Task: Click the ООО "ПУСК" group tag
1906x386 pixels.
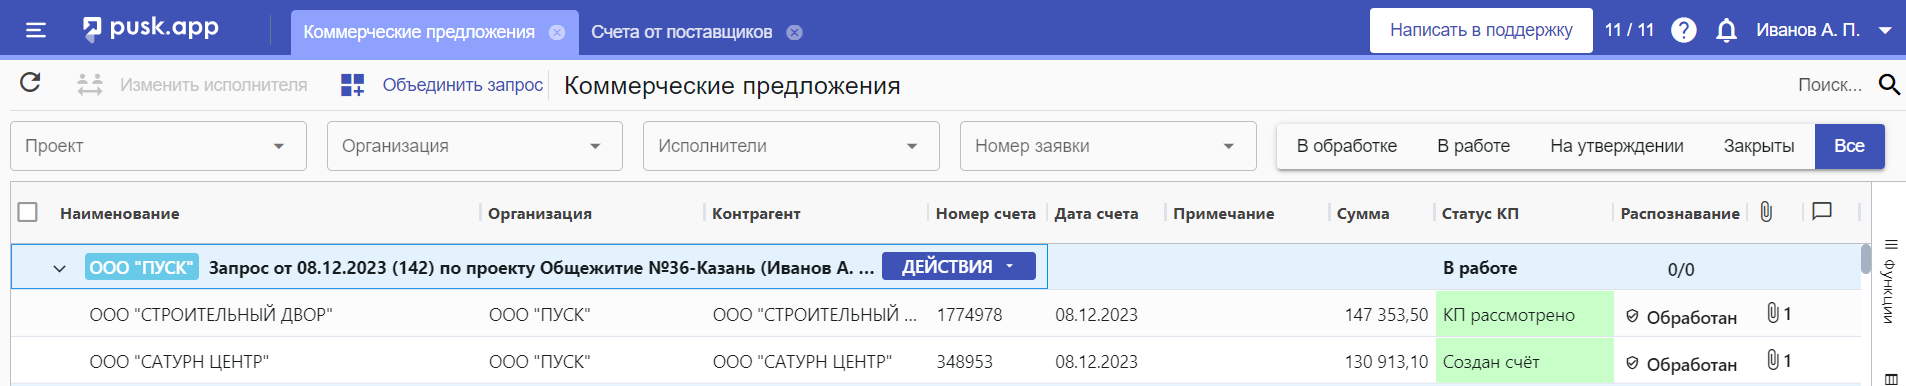Action: 141,267
